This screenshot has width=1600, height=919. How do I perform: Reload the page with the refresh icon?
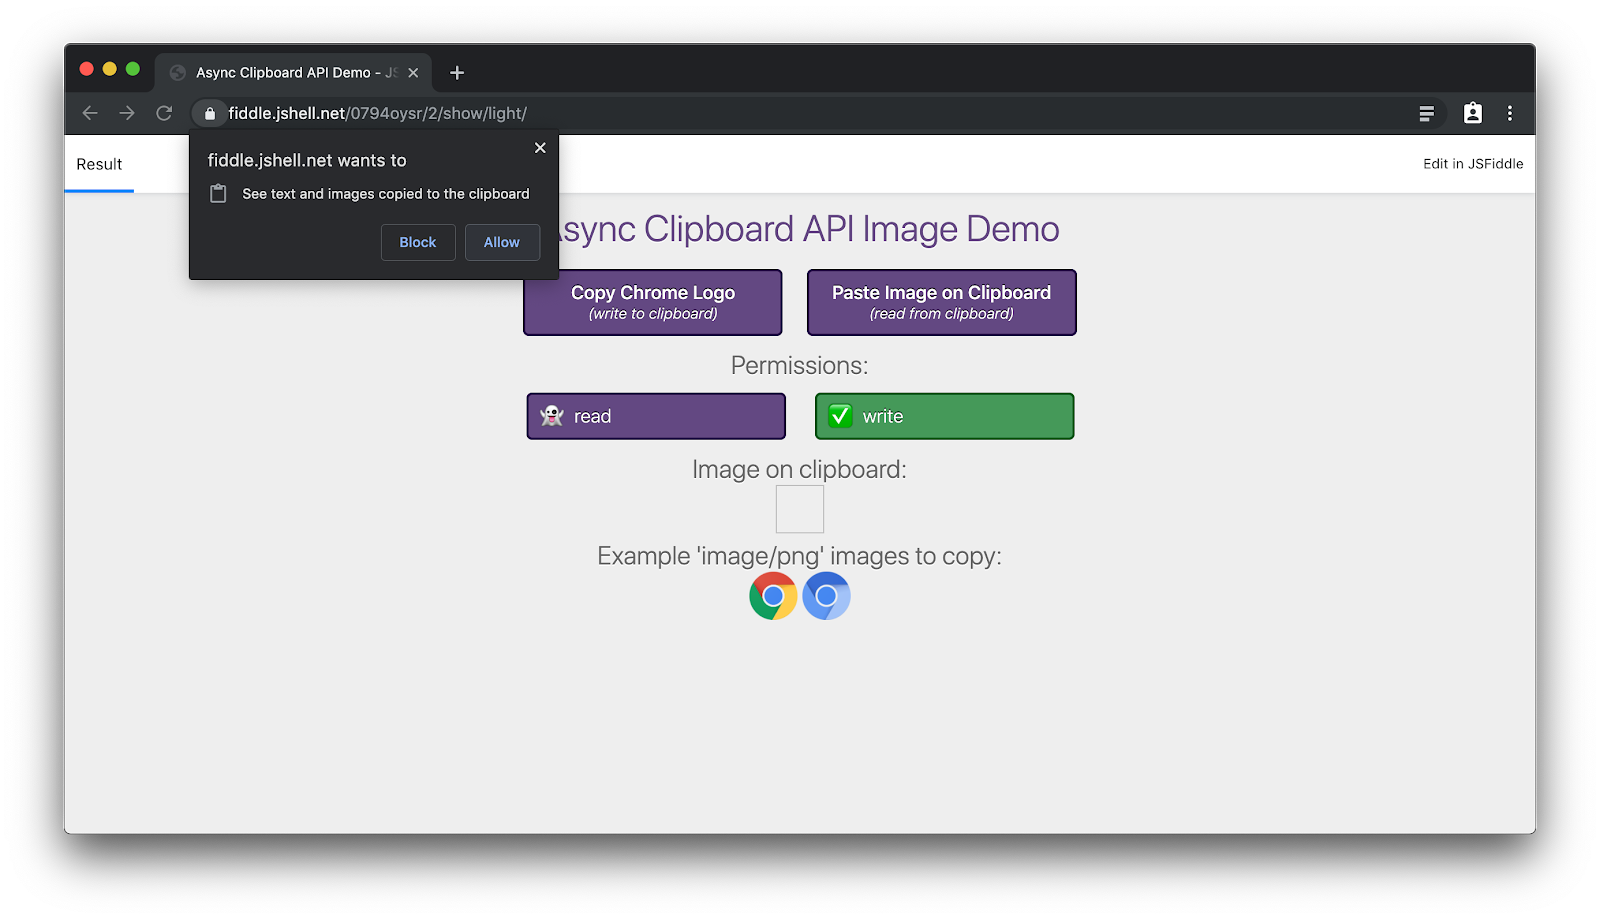[x=164, y=113]
